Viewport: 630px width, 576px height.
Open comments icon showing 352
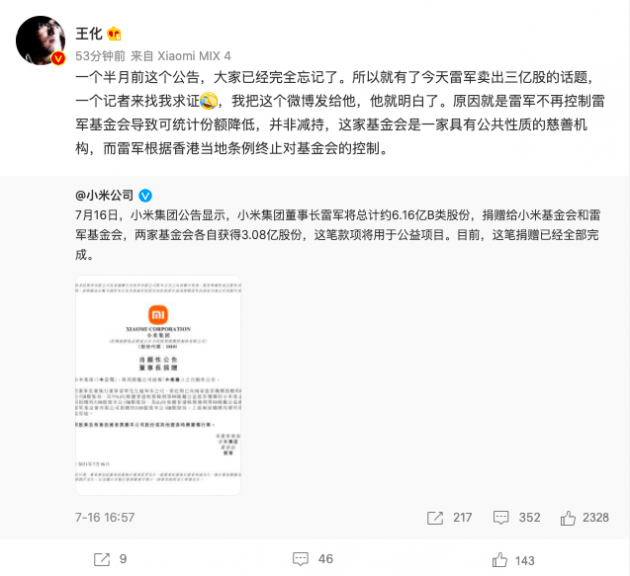point(501,518)
